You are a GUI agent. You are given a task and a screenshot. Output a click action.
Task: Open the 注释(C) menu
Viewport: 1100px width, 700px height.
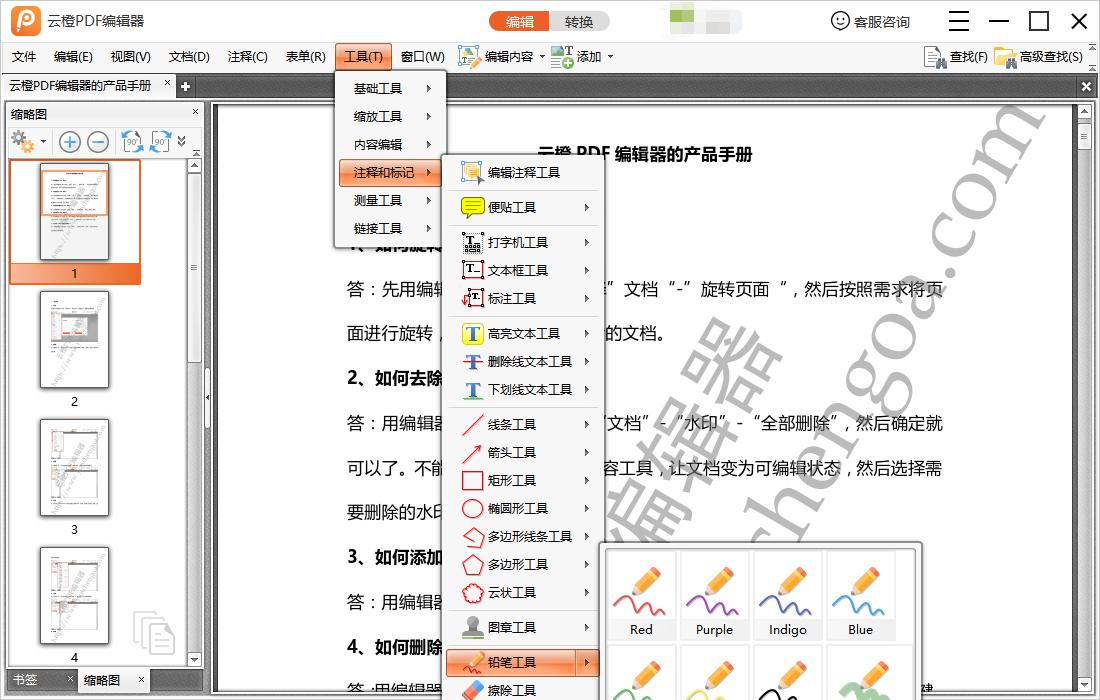tap(247, 57)
